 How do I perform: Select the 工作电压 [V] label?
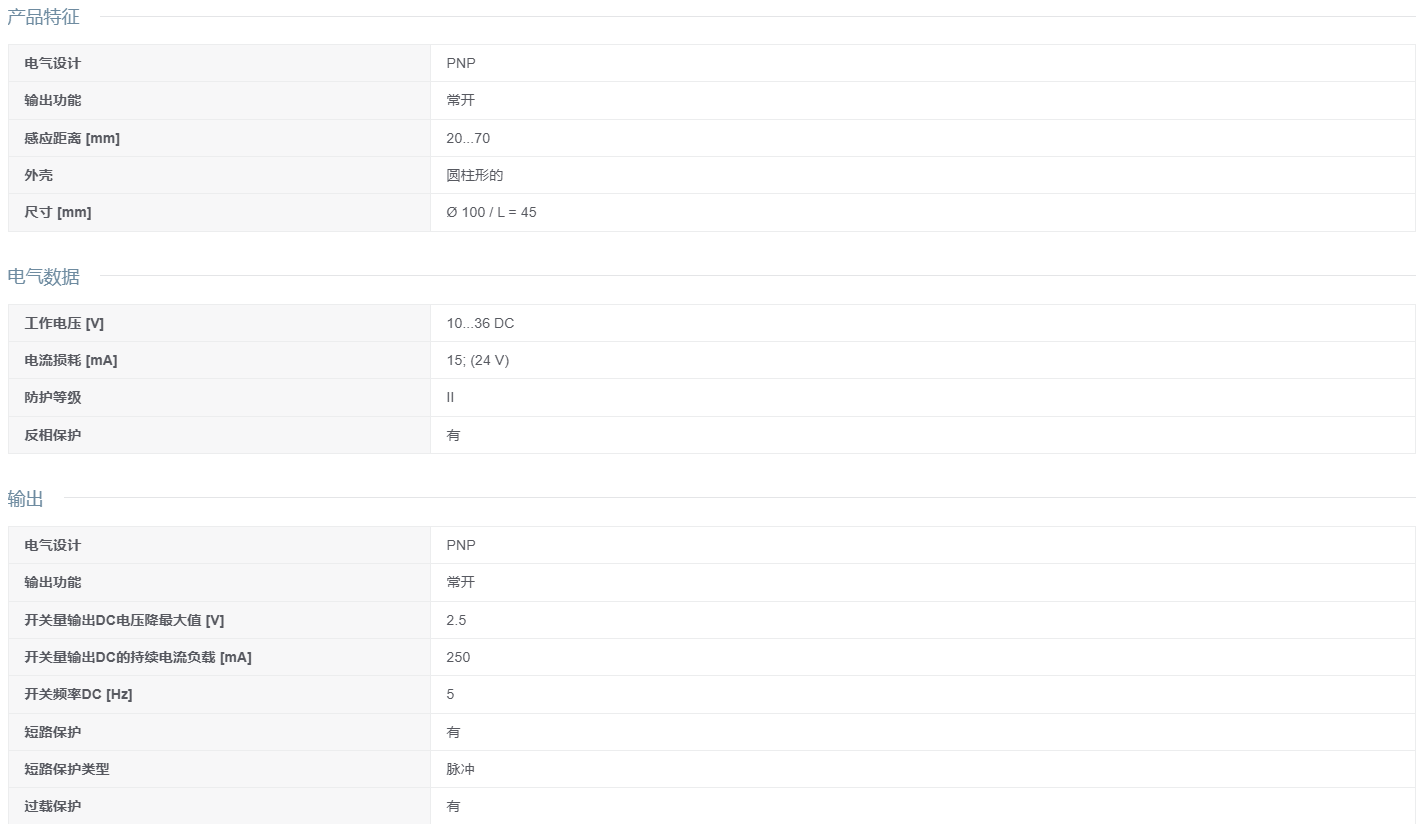64,323
